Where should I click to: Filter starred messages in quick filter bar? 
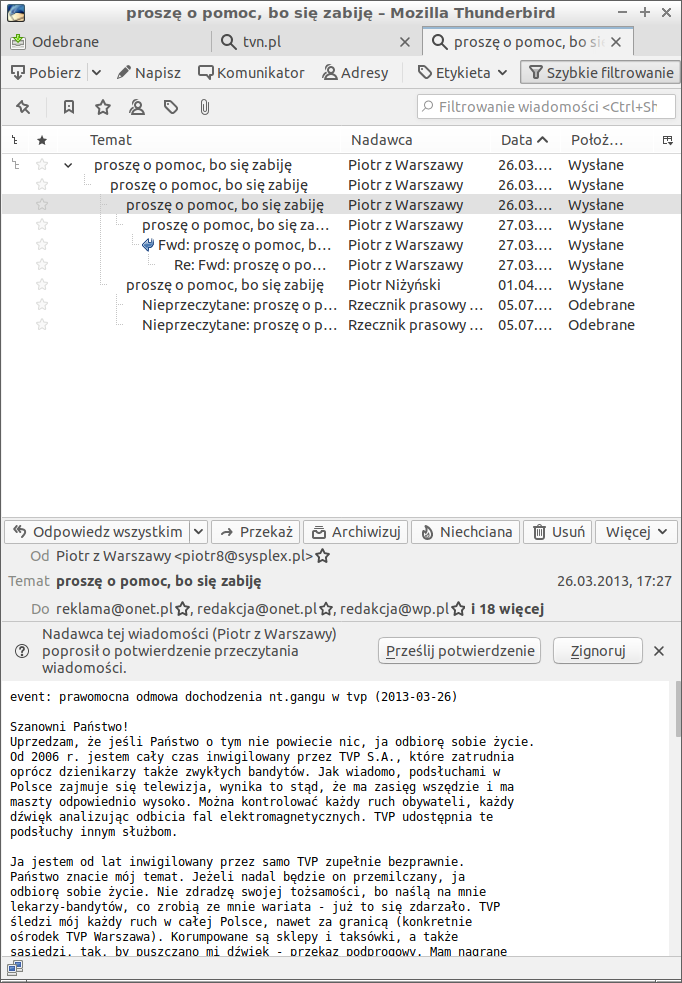tap(103, 107)
